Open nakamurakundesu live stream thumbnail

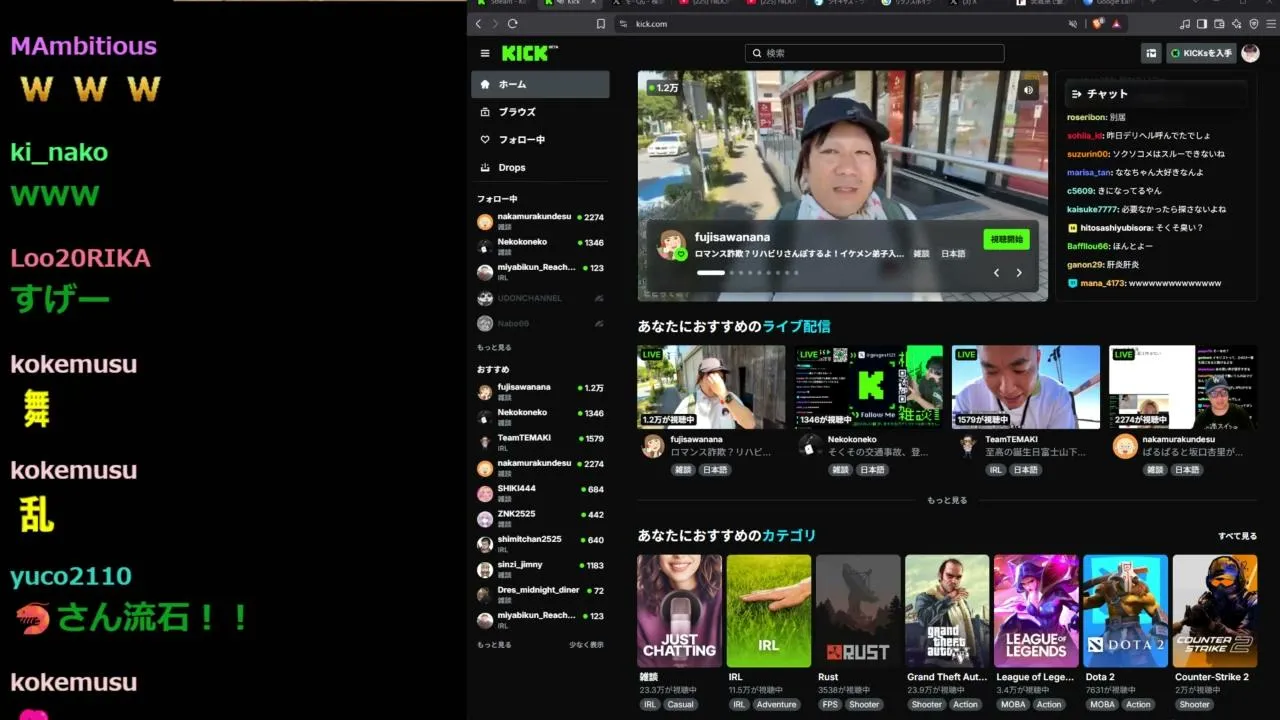click(x=1183, y=387)
